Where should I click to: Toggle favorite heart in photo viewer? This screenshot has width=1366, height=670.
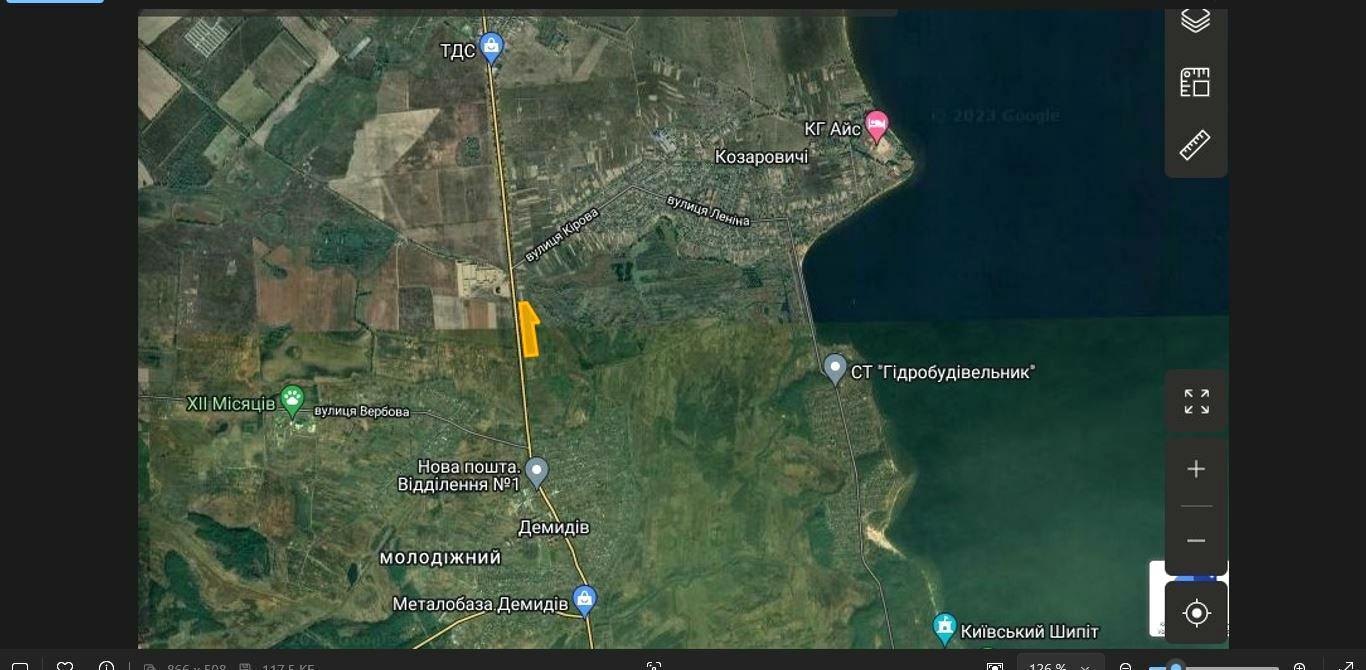(x=65, y=666)
